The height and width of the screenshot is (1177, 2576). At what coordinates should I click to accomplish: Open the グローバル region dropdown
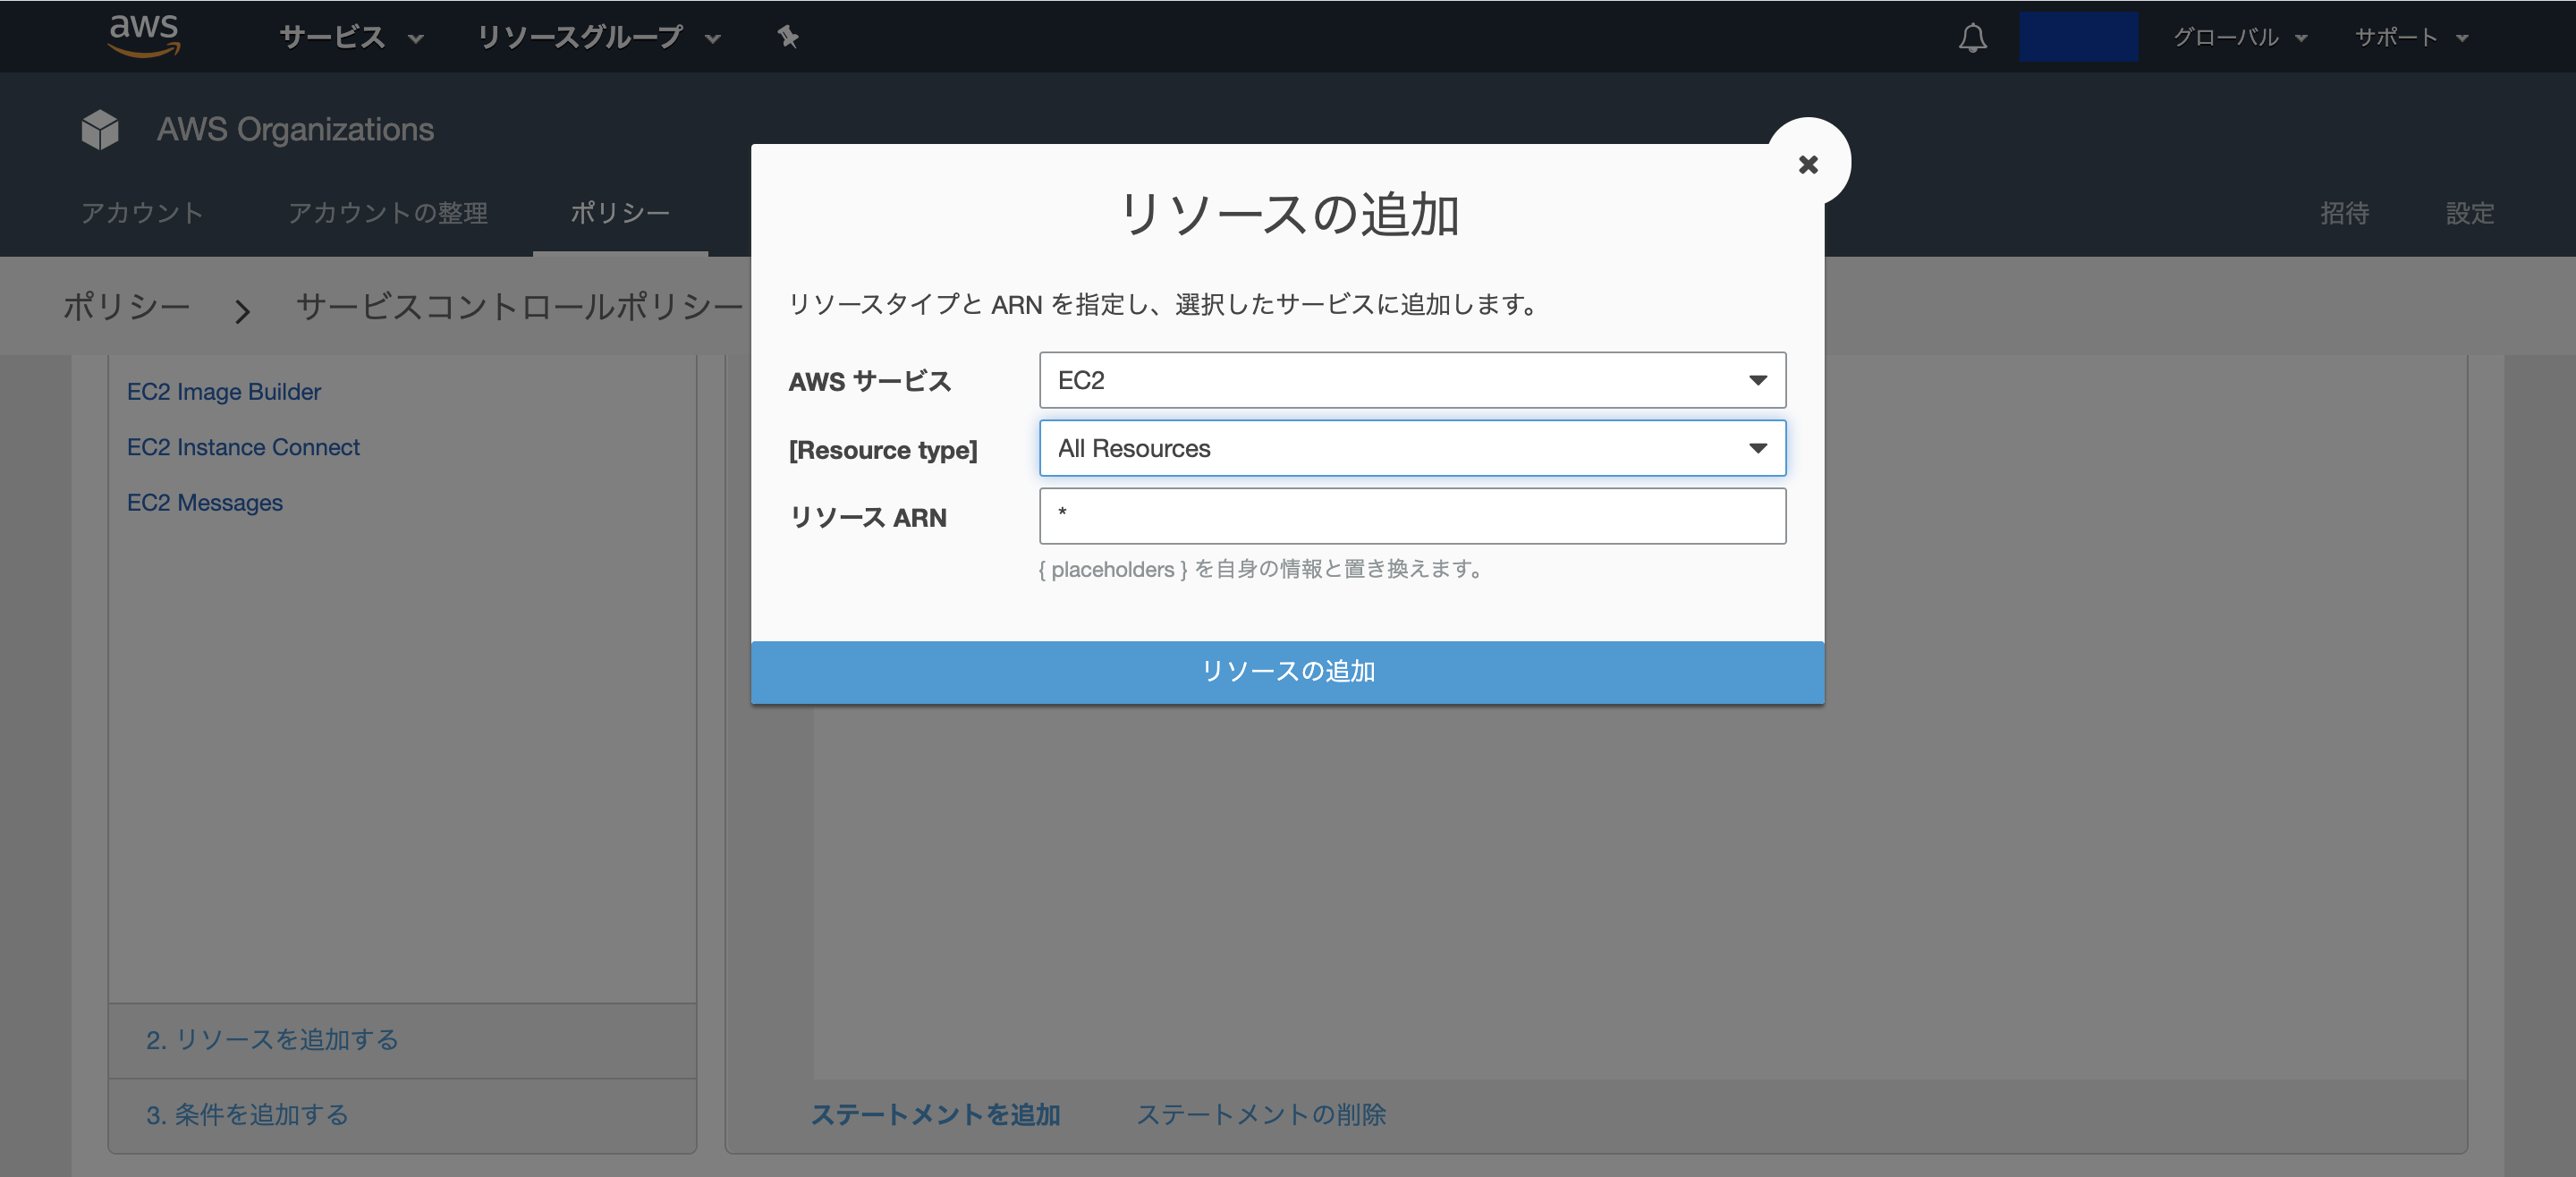2240,37
